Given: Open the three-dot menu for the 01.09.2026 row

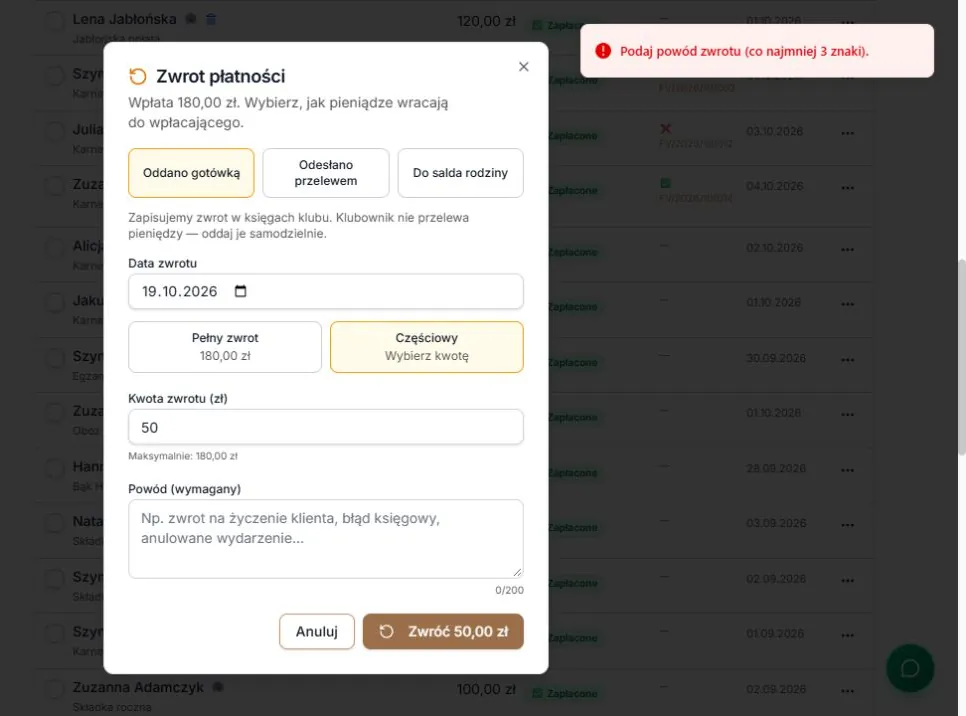Looking at the screenshot, I should [x=848, y=635].
